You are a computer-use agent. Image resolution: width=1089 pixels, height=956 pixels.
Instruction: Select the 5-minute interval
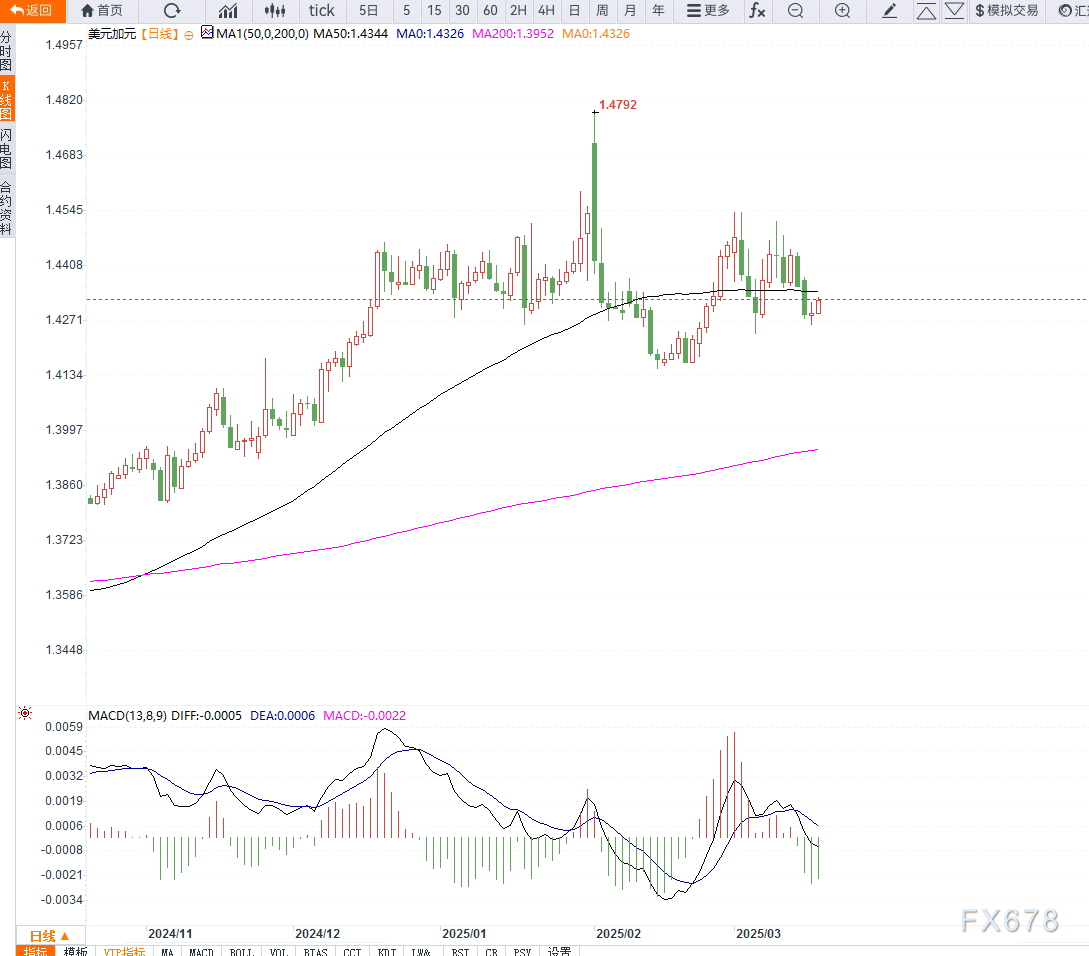click(406, 10)
